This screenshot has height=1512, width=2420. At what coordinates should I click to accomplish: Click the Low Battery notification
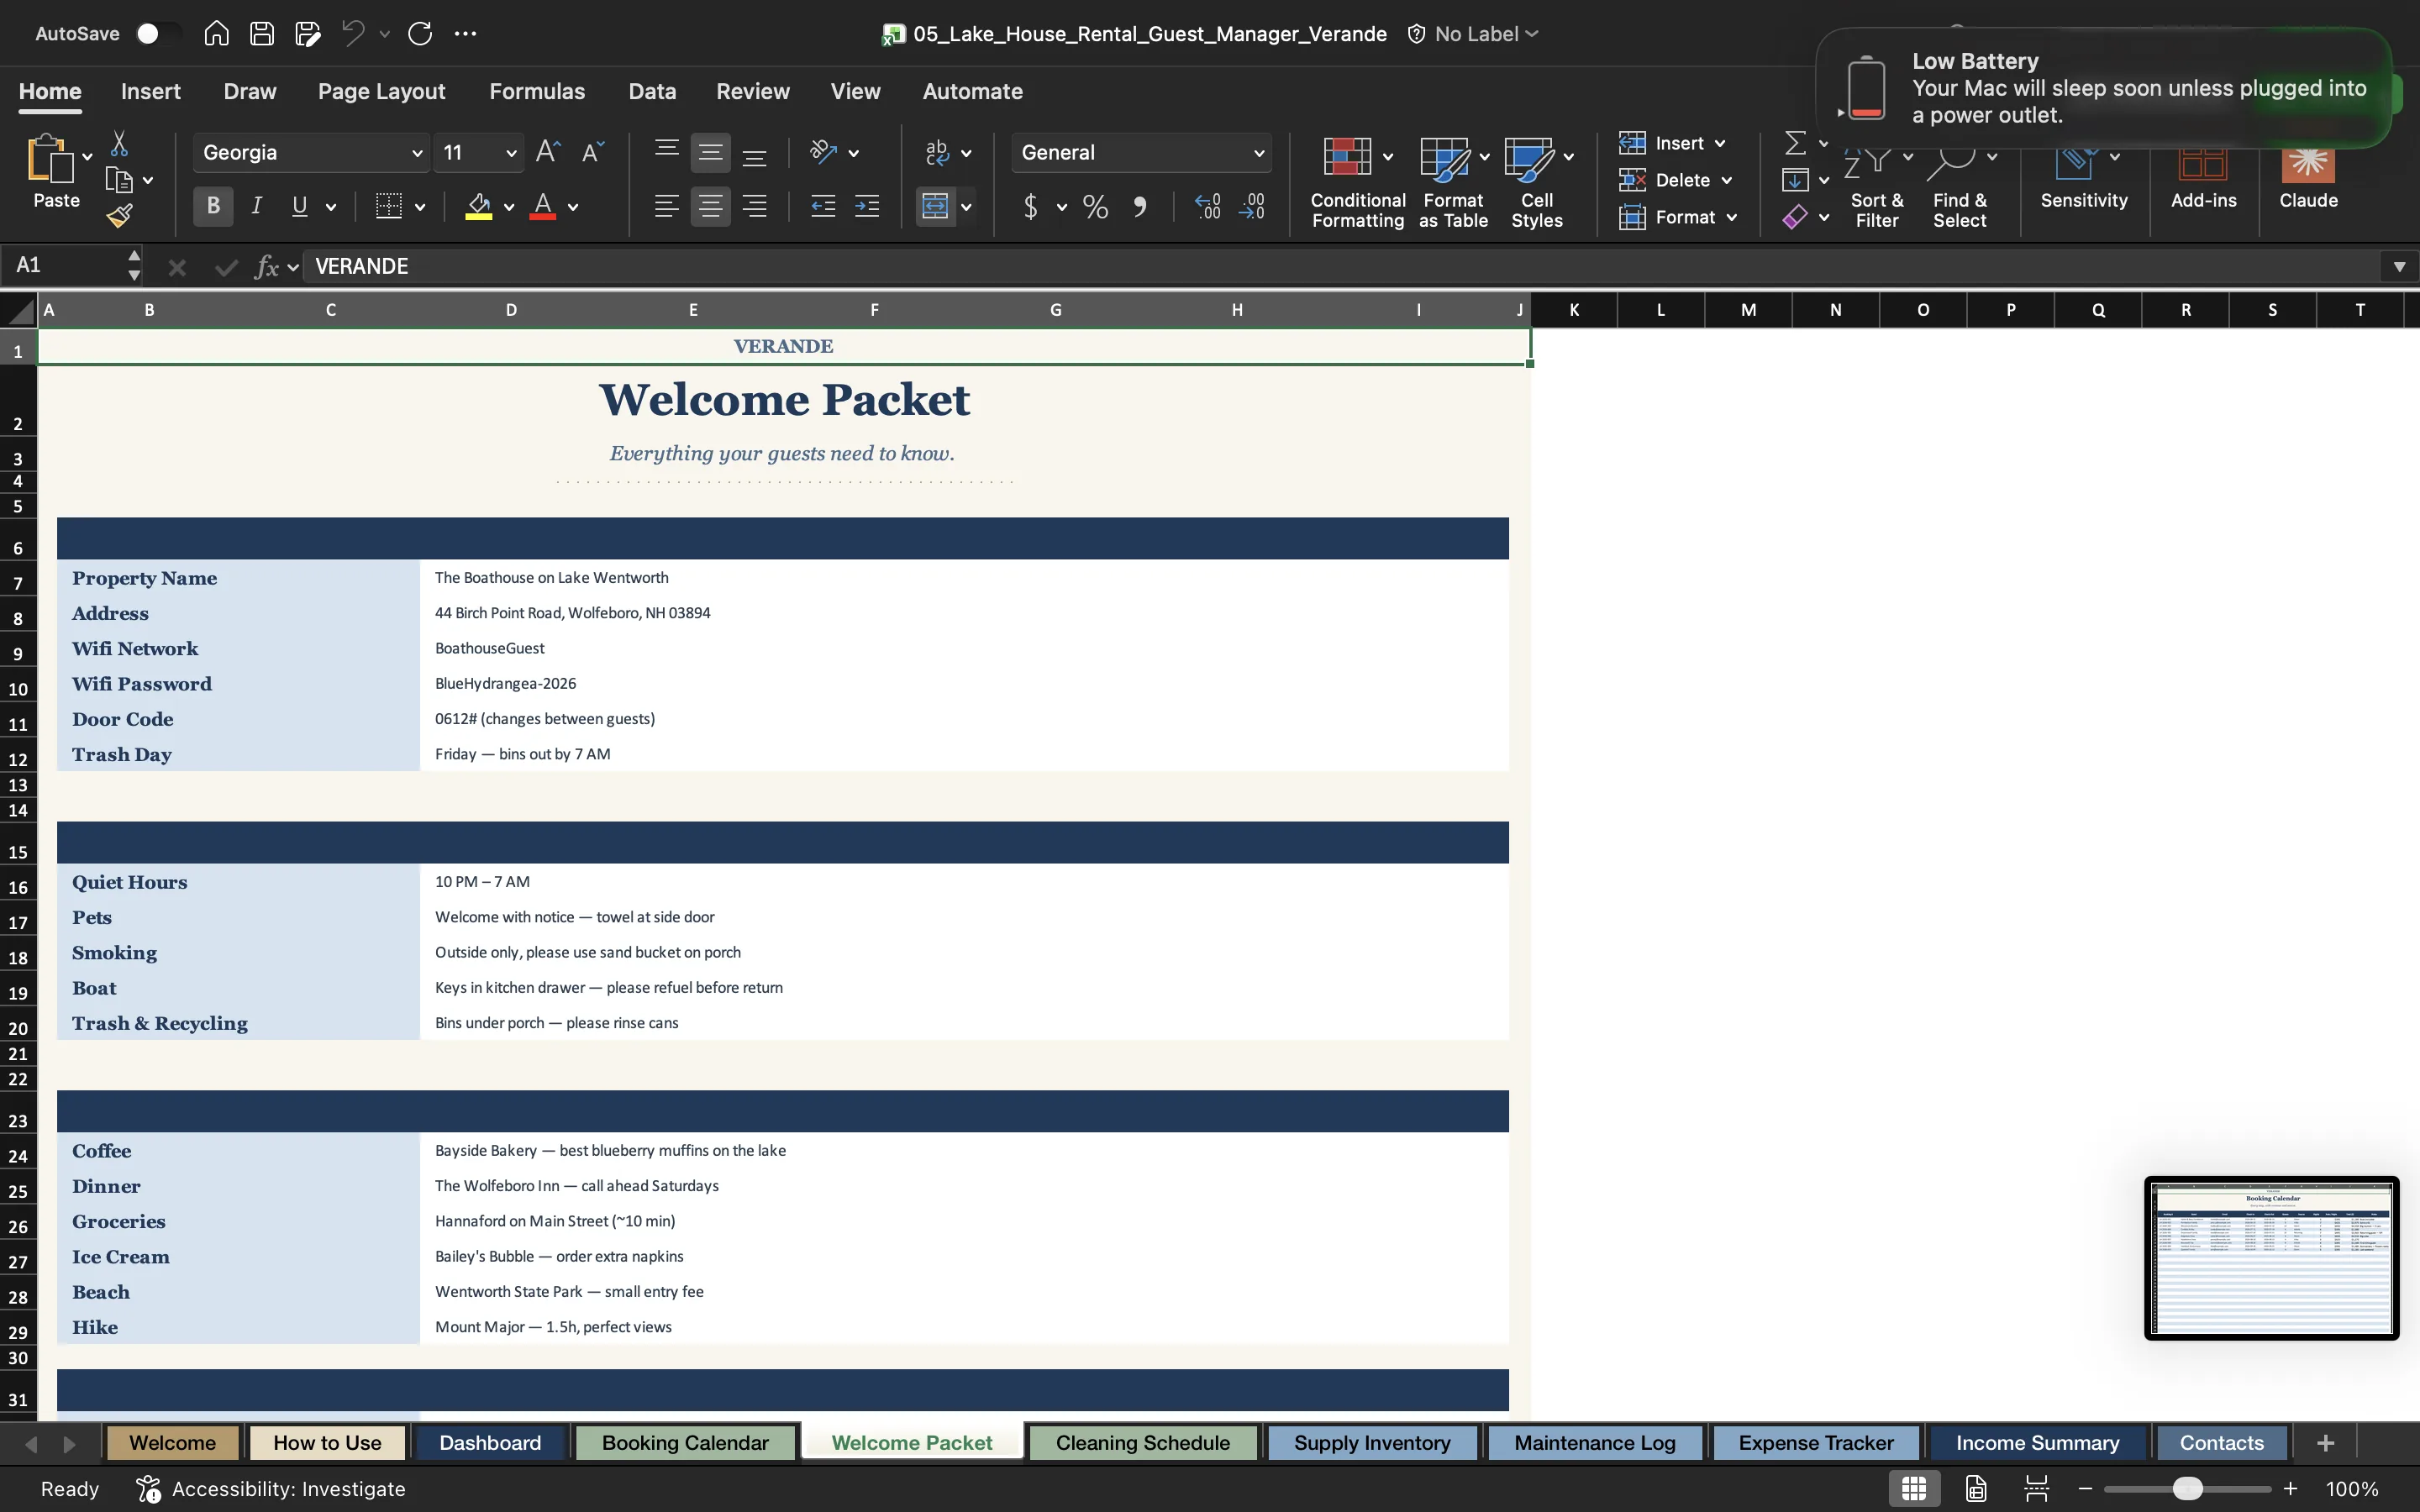2103,88
